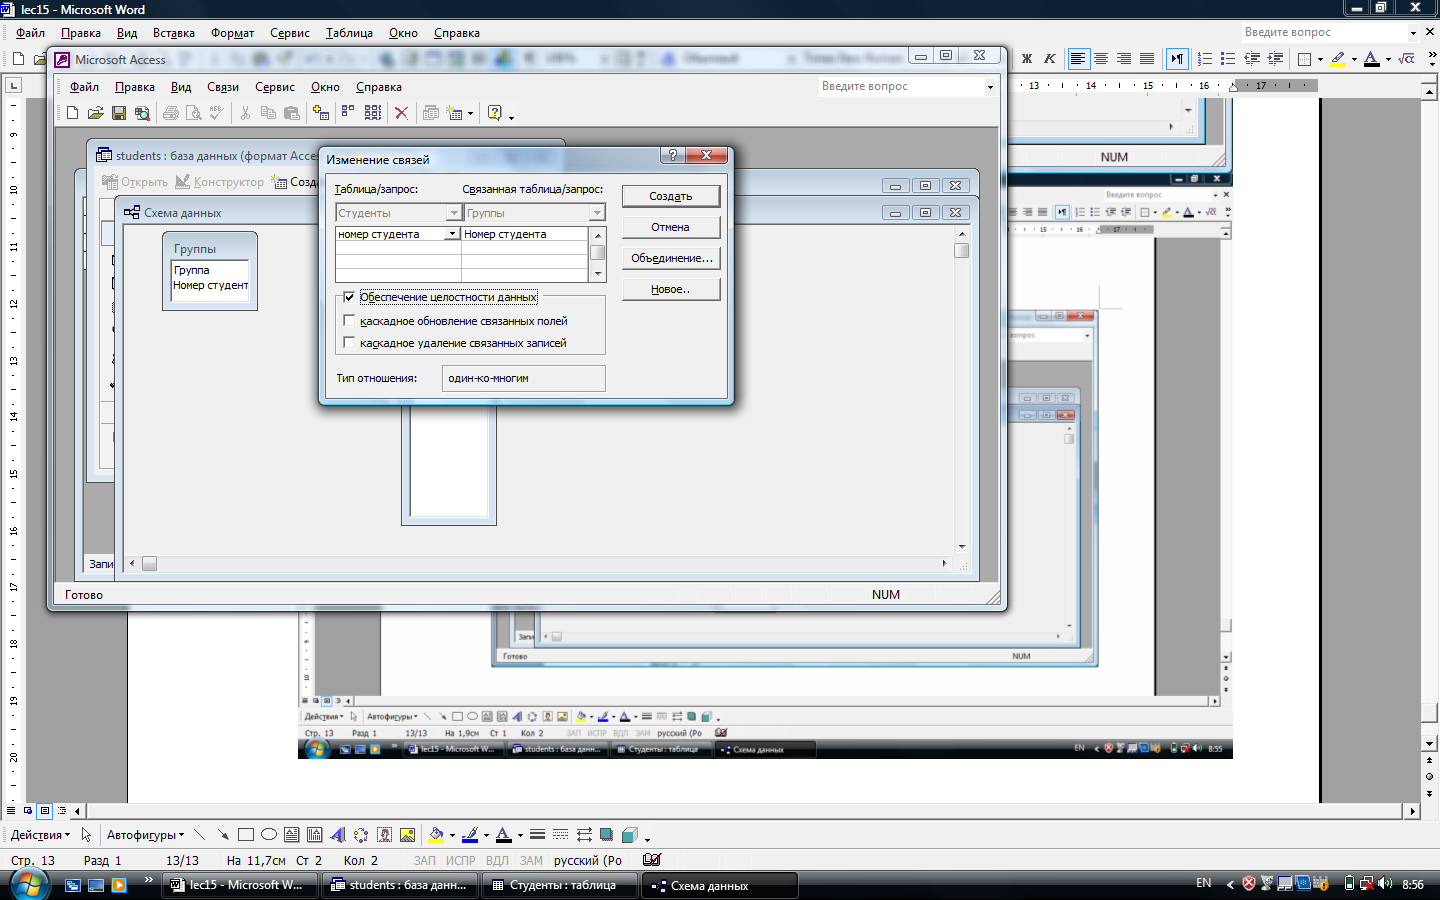
Task: Open Word's Вставка menu
Action: pyautogui.click(x=174, y=33)
